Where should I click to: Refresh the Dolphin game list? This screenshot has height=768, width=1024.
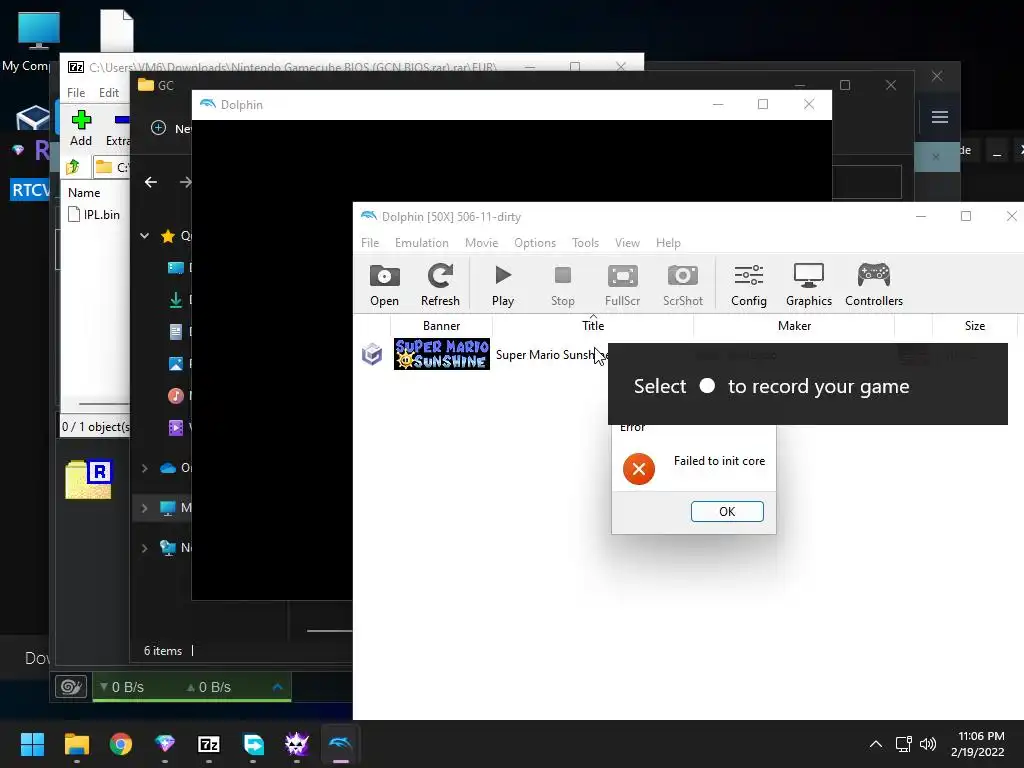pyautogui.click(x=440, y=285)
